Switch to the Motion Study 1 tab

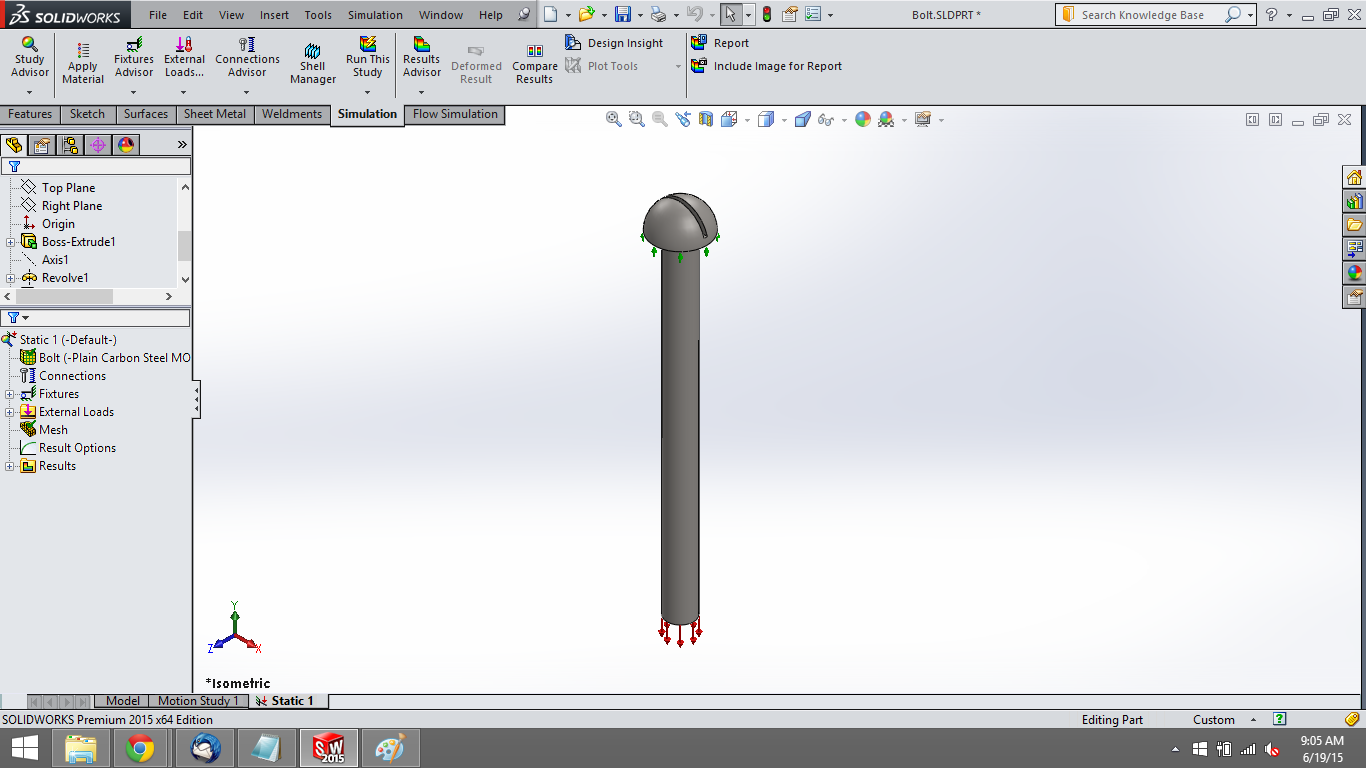(x=197, y=700)
